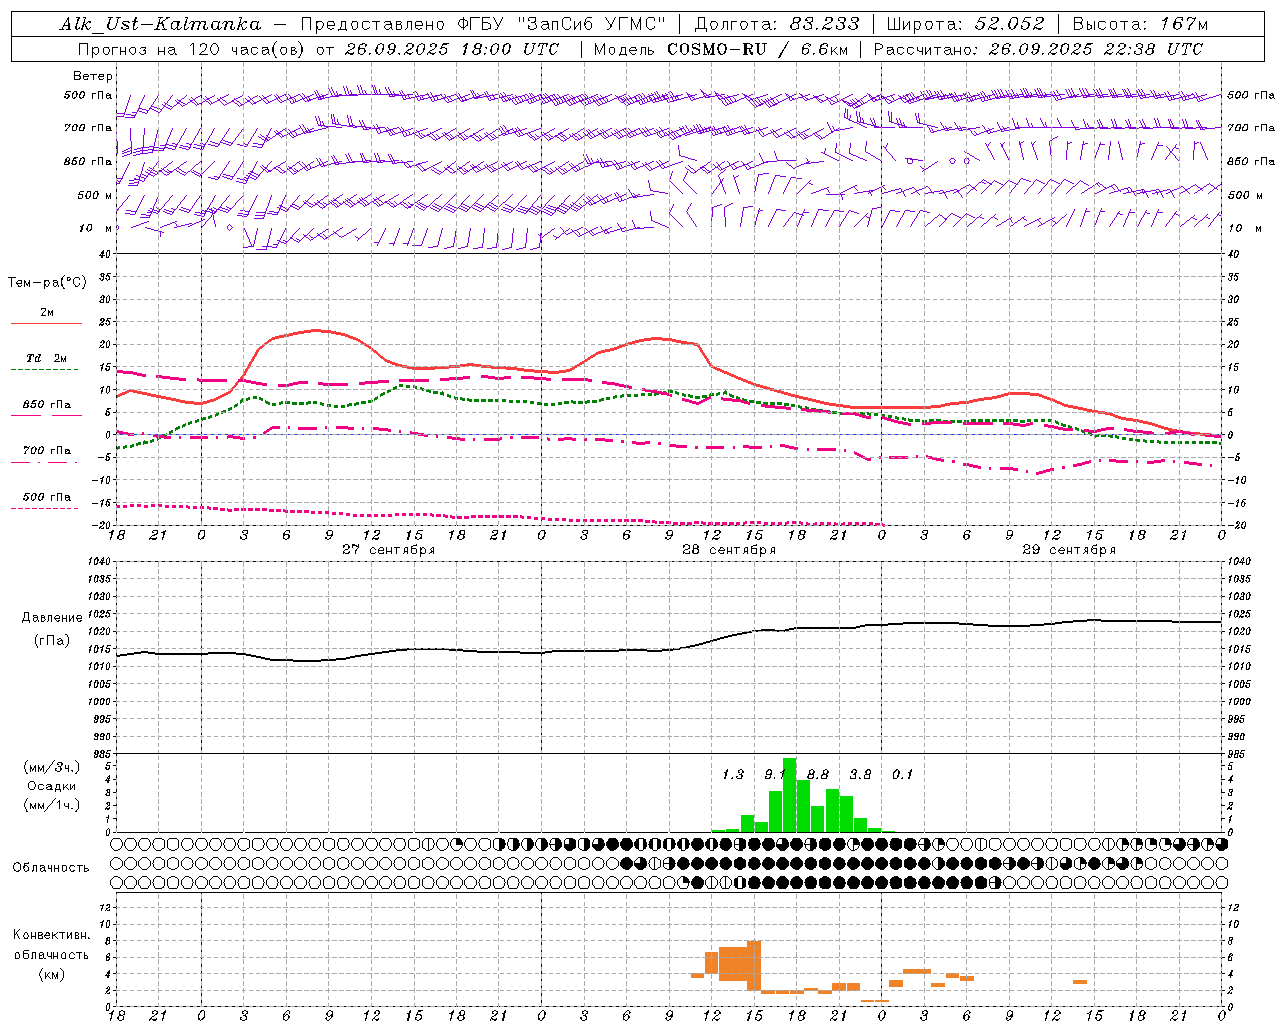
Task: Click the Конвективн. convective panel label
Action: point(52,935)
